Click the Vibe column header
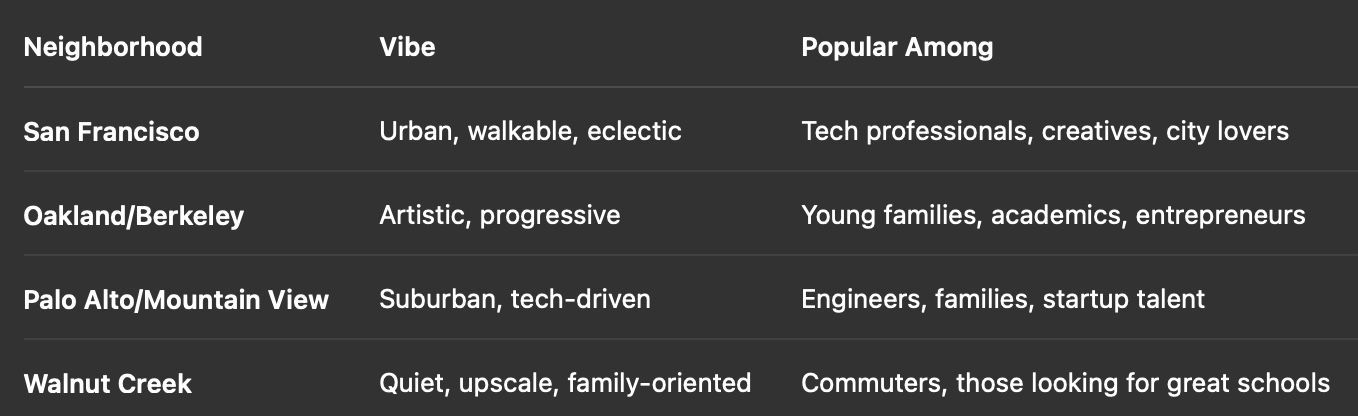 [x=407, y=47]
